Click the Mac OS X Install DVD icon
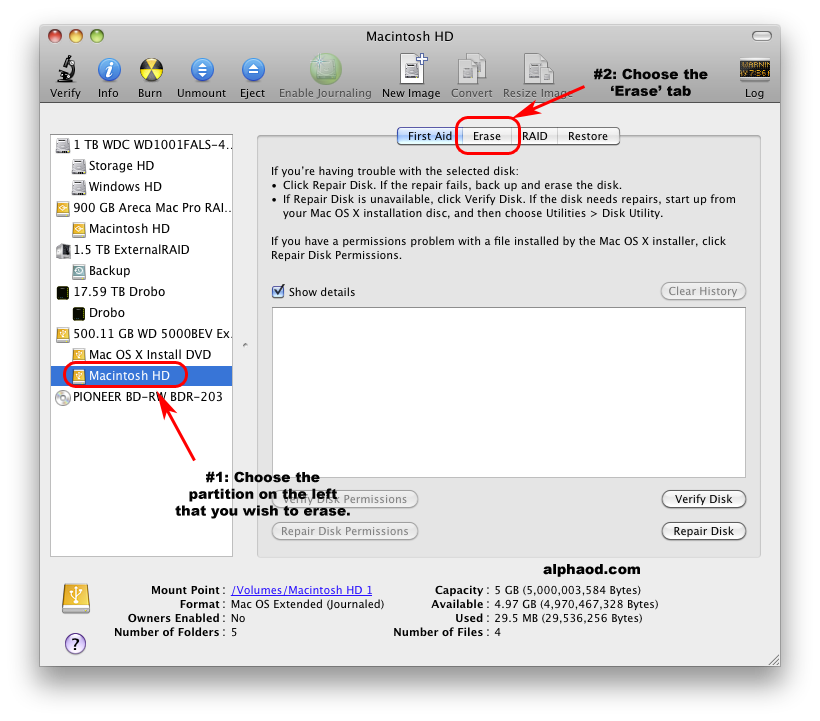 (78, 355)
